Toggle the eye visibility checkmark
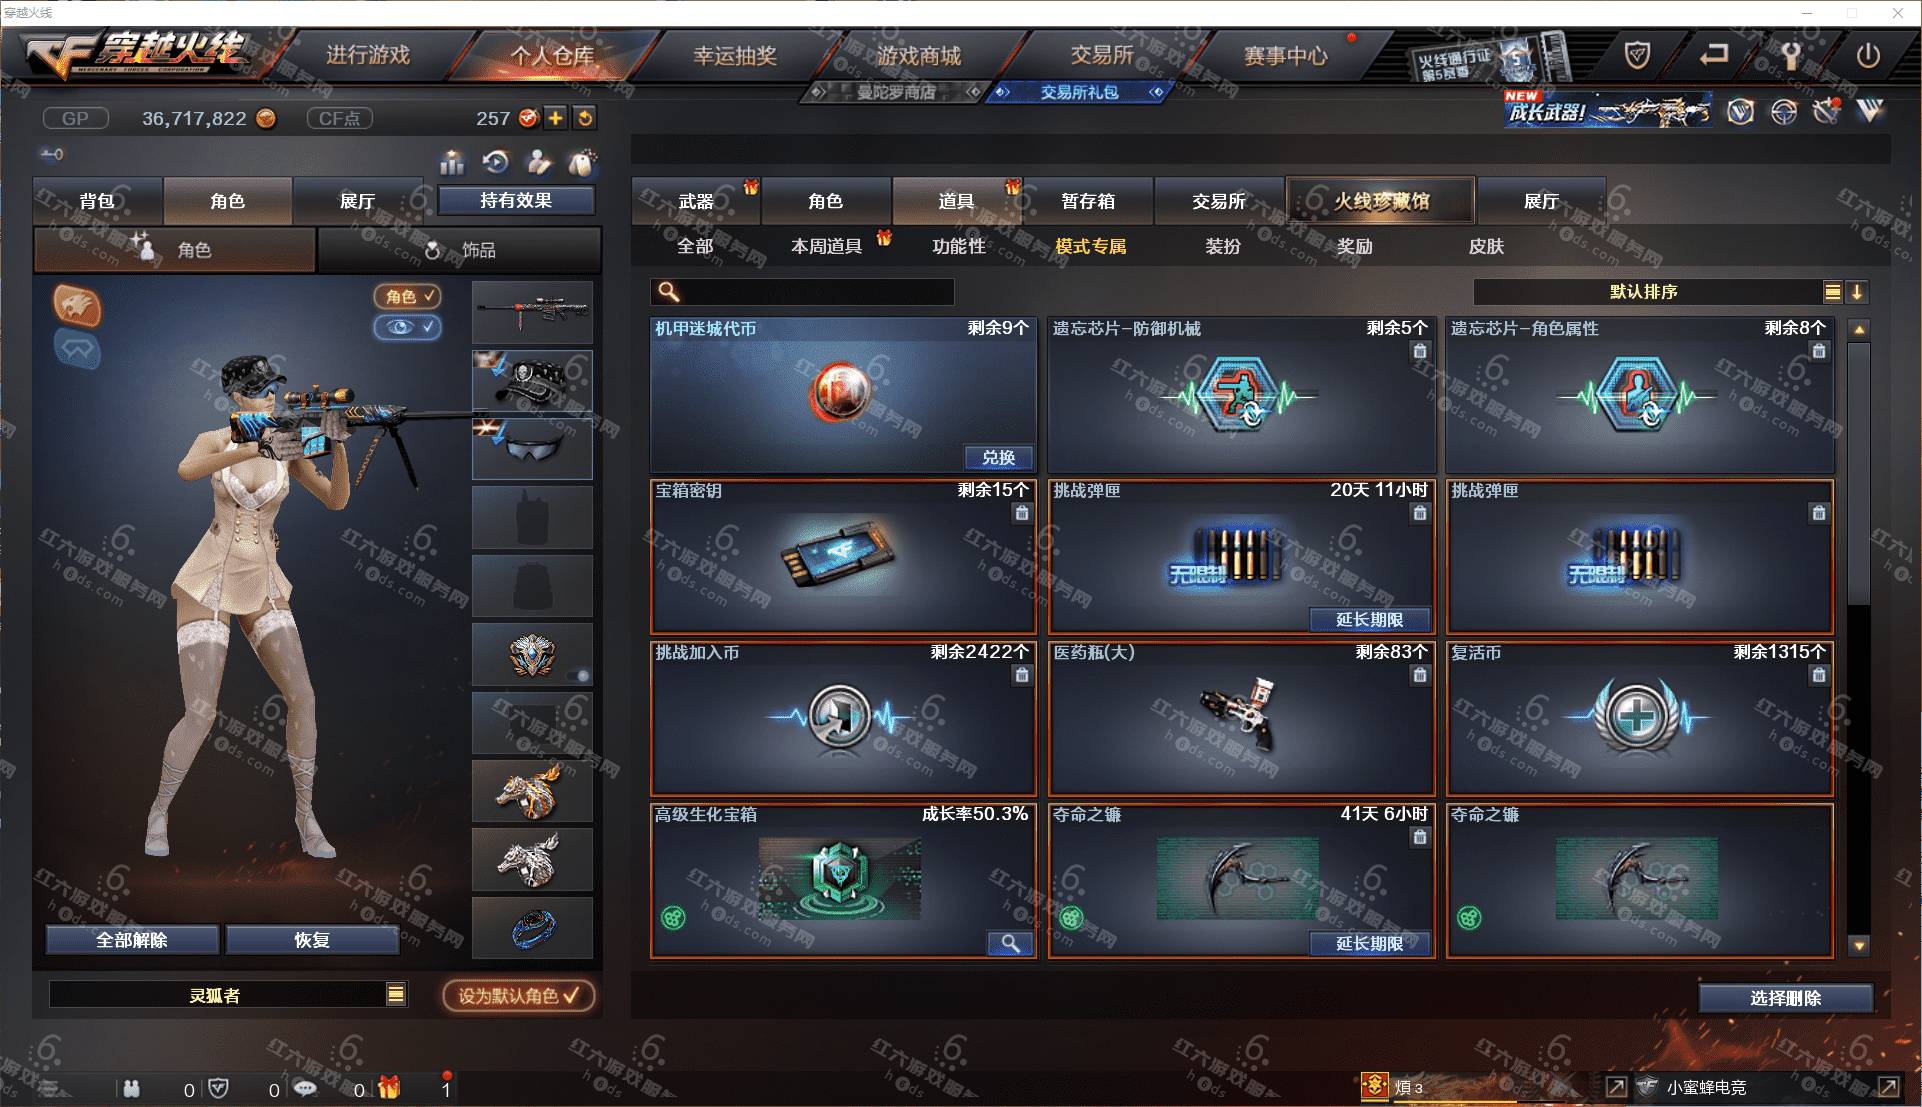The width and height of the screenshot is (1922, 1107). point(407,327)
